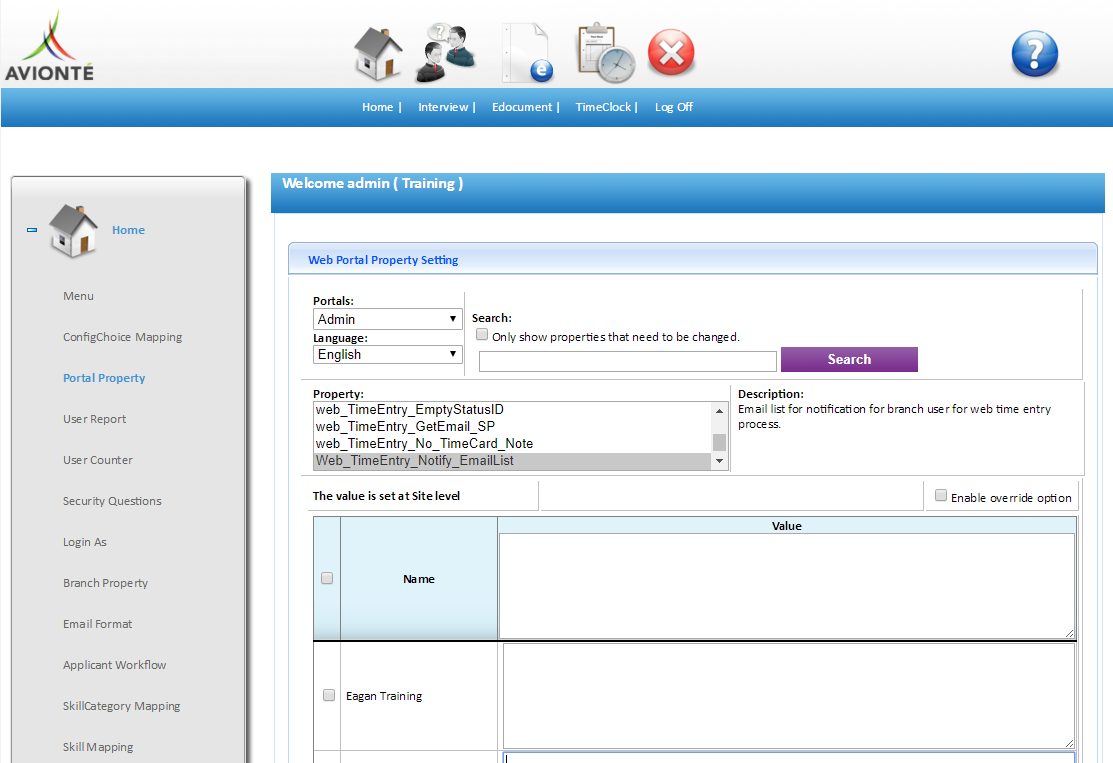Open the Branch Property menu item
Screen dimensions: 1113x763
point(105,583)
